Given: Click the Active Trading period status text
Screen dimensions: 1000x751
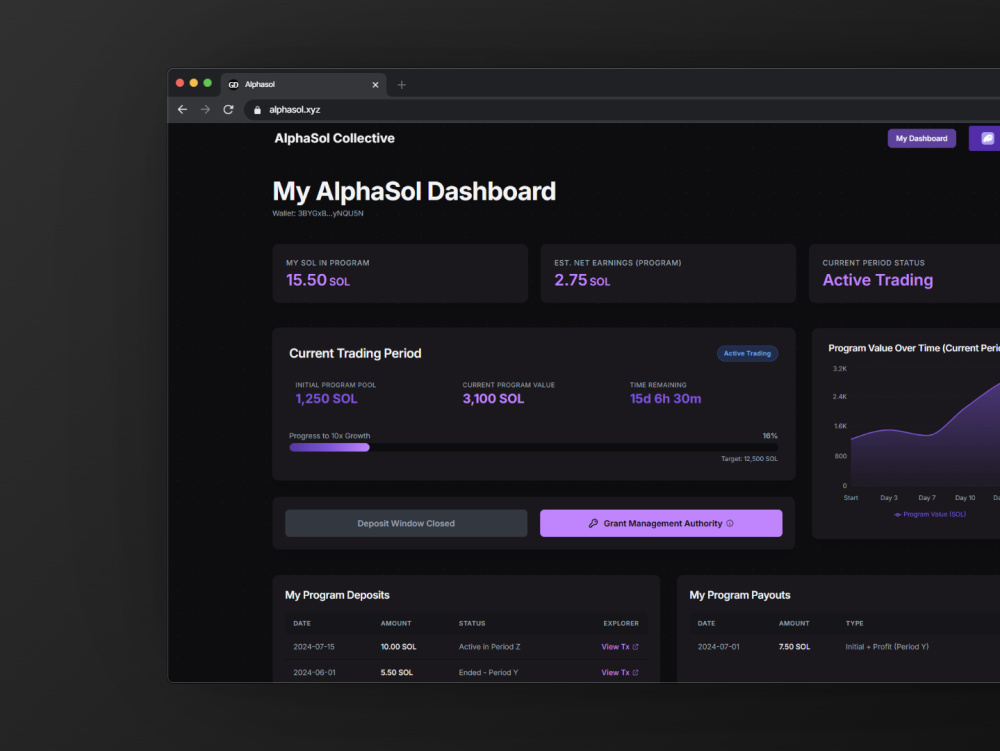Looking at the screenshot, I should pos(878,280).
